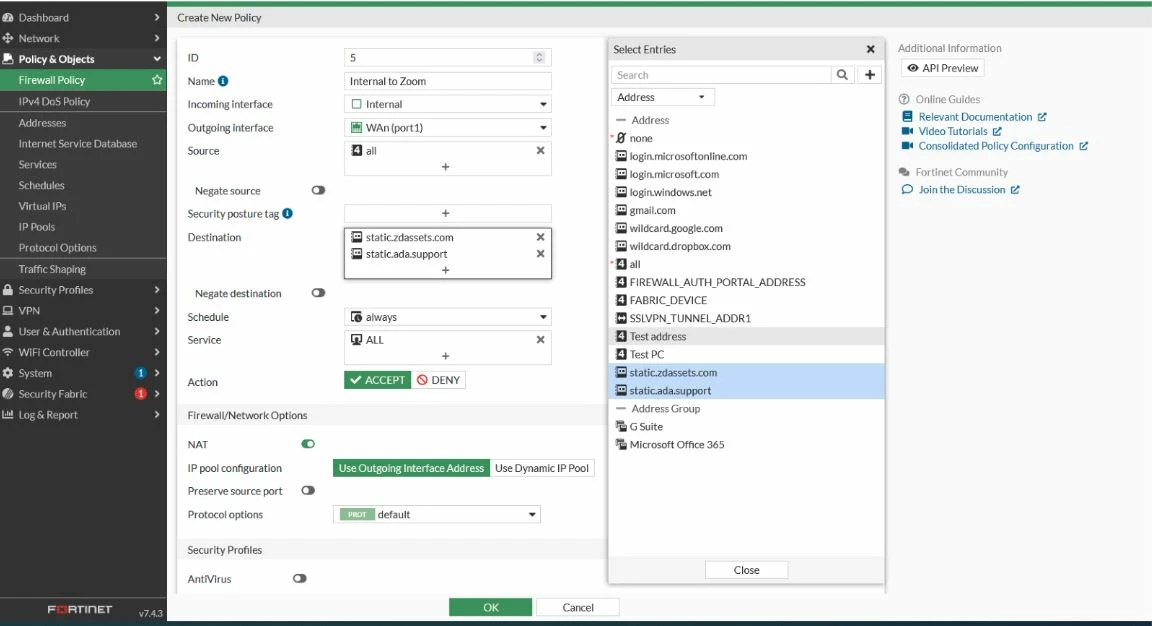The width and height of the screenshot is (1152, 626).
Task: Click the Name field info icon
Action: tap(223, 82)
